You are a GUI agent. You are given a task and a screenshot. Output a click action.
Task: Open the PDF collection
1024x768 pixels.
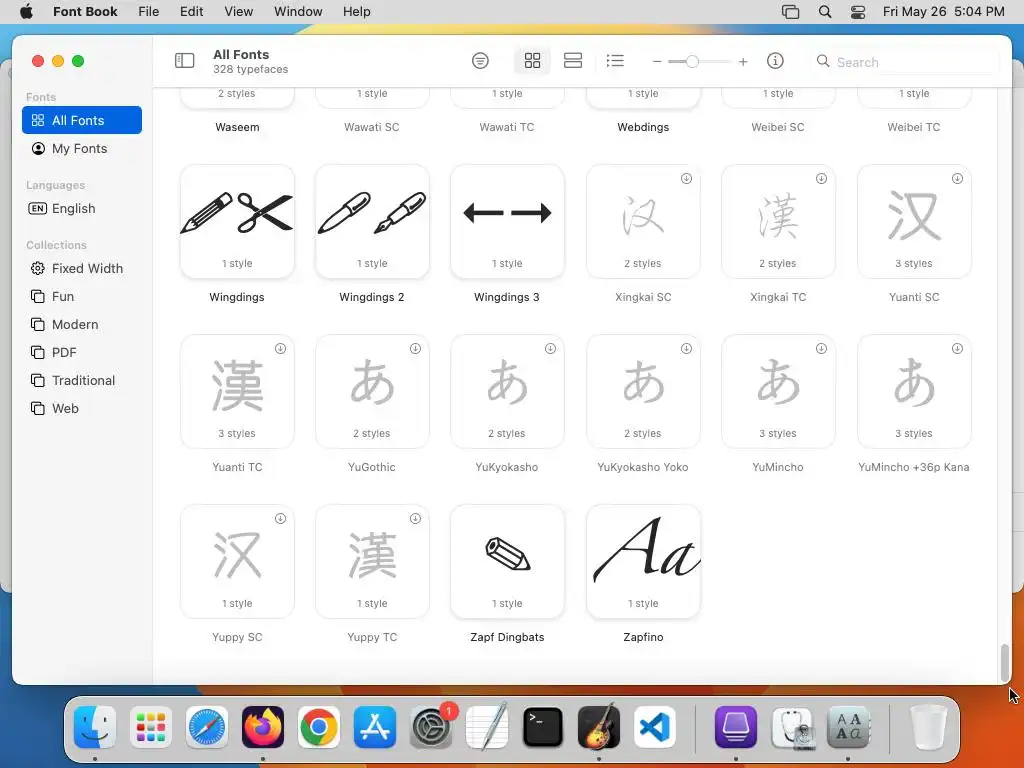[x=82, y=353]
